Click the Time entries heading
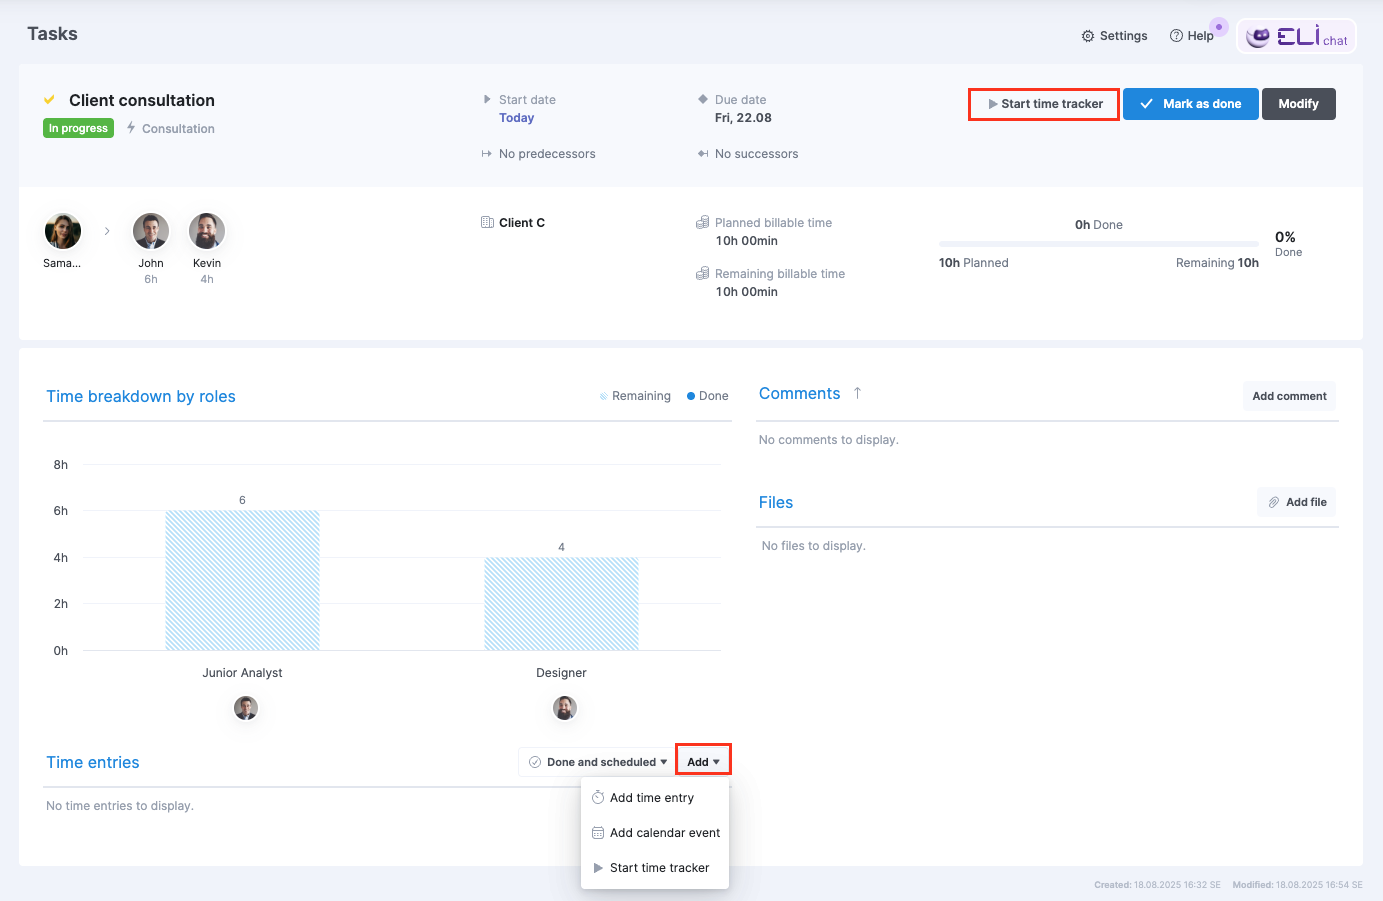Viewport: 1383px width, 901px height. tap(93, 763)
